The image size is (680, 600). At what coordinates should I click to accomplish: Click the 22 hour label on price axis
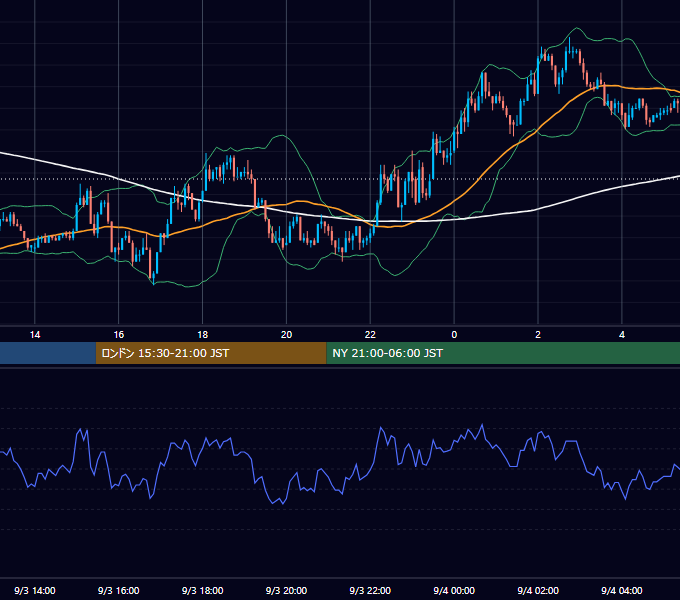(370, 335)
